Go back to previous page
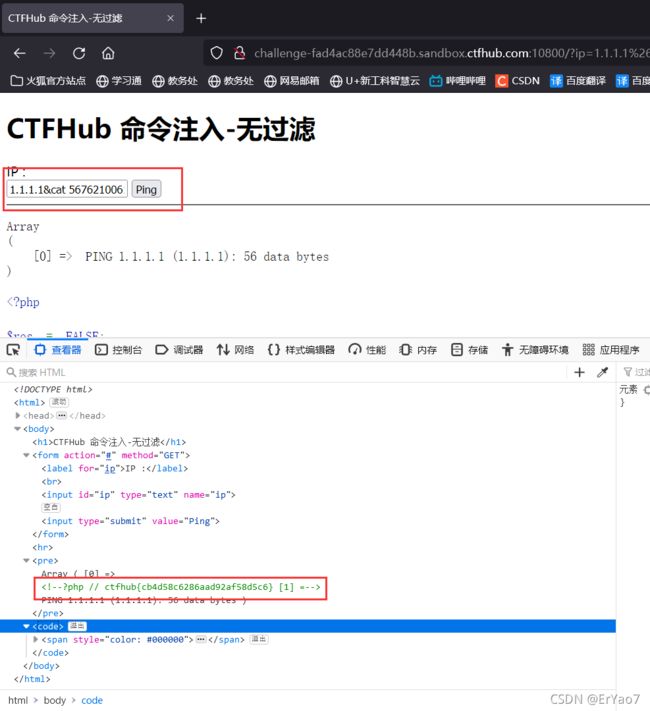The width and height of the screenshot is (650, 711). (x=20, y=54)
